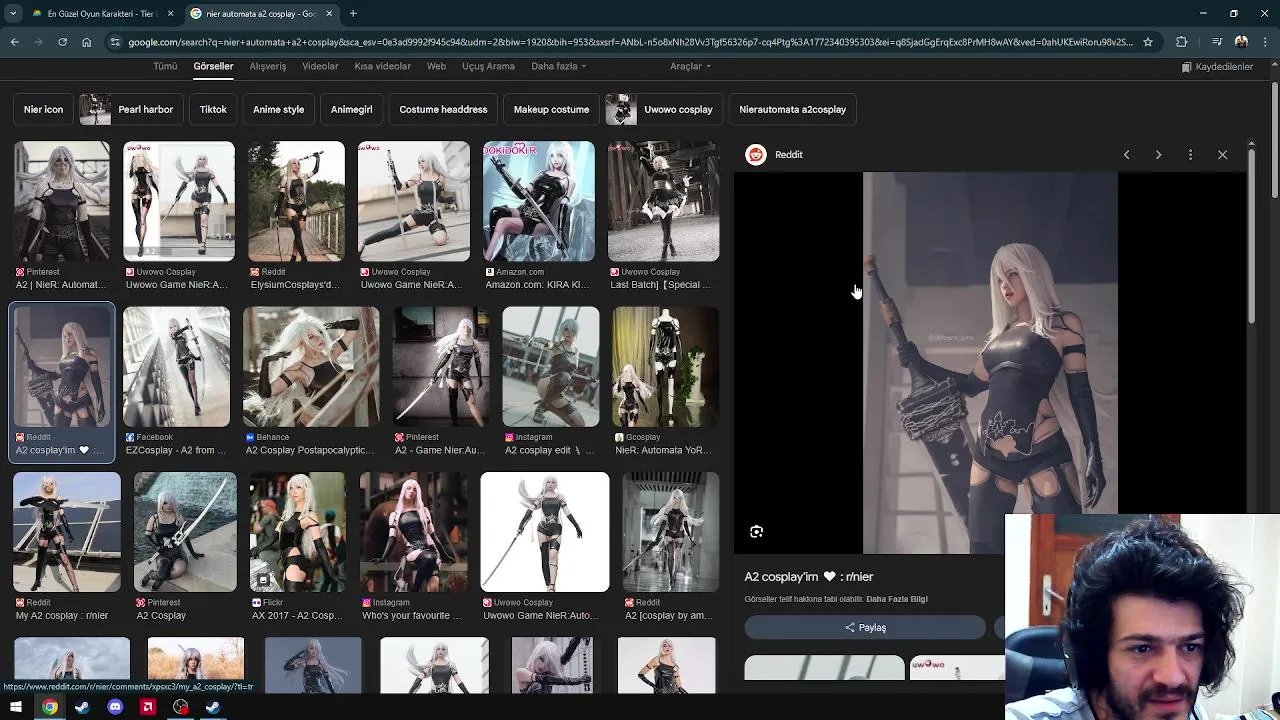Open Behance A2 Cosplay Postapocalyptic thumbnail
Screen dimensions: 1280x720
(x=311, y=367)
